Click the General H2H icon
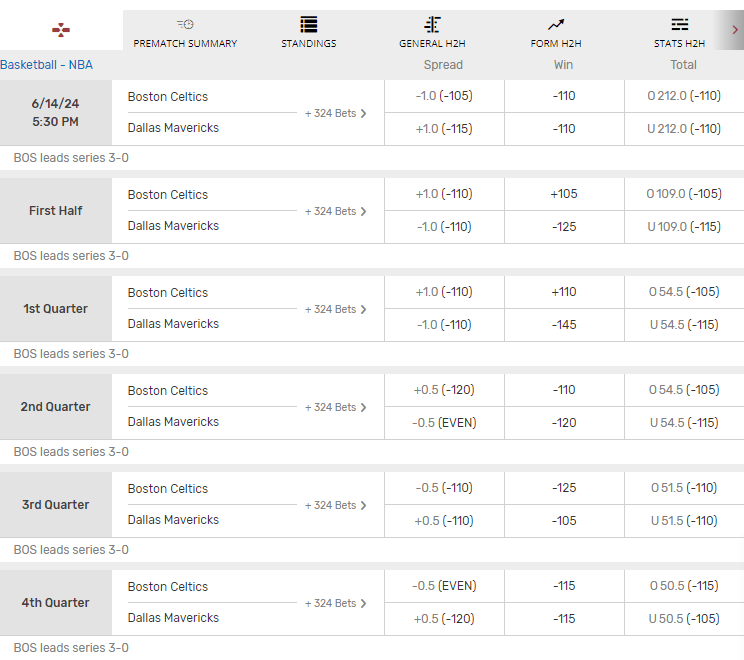Image resolution: width=744 pixels, height=660 pixels. 432,24
